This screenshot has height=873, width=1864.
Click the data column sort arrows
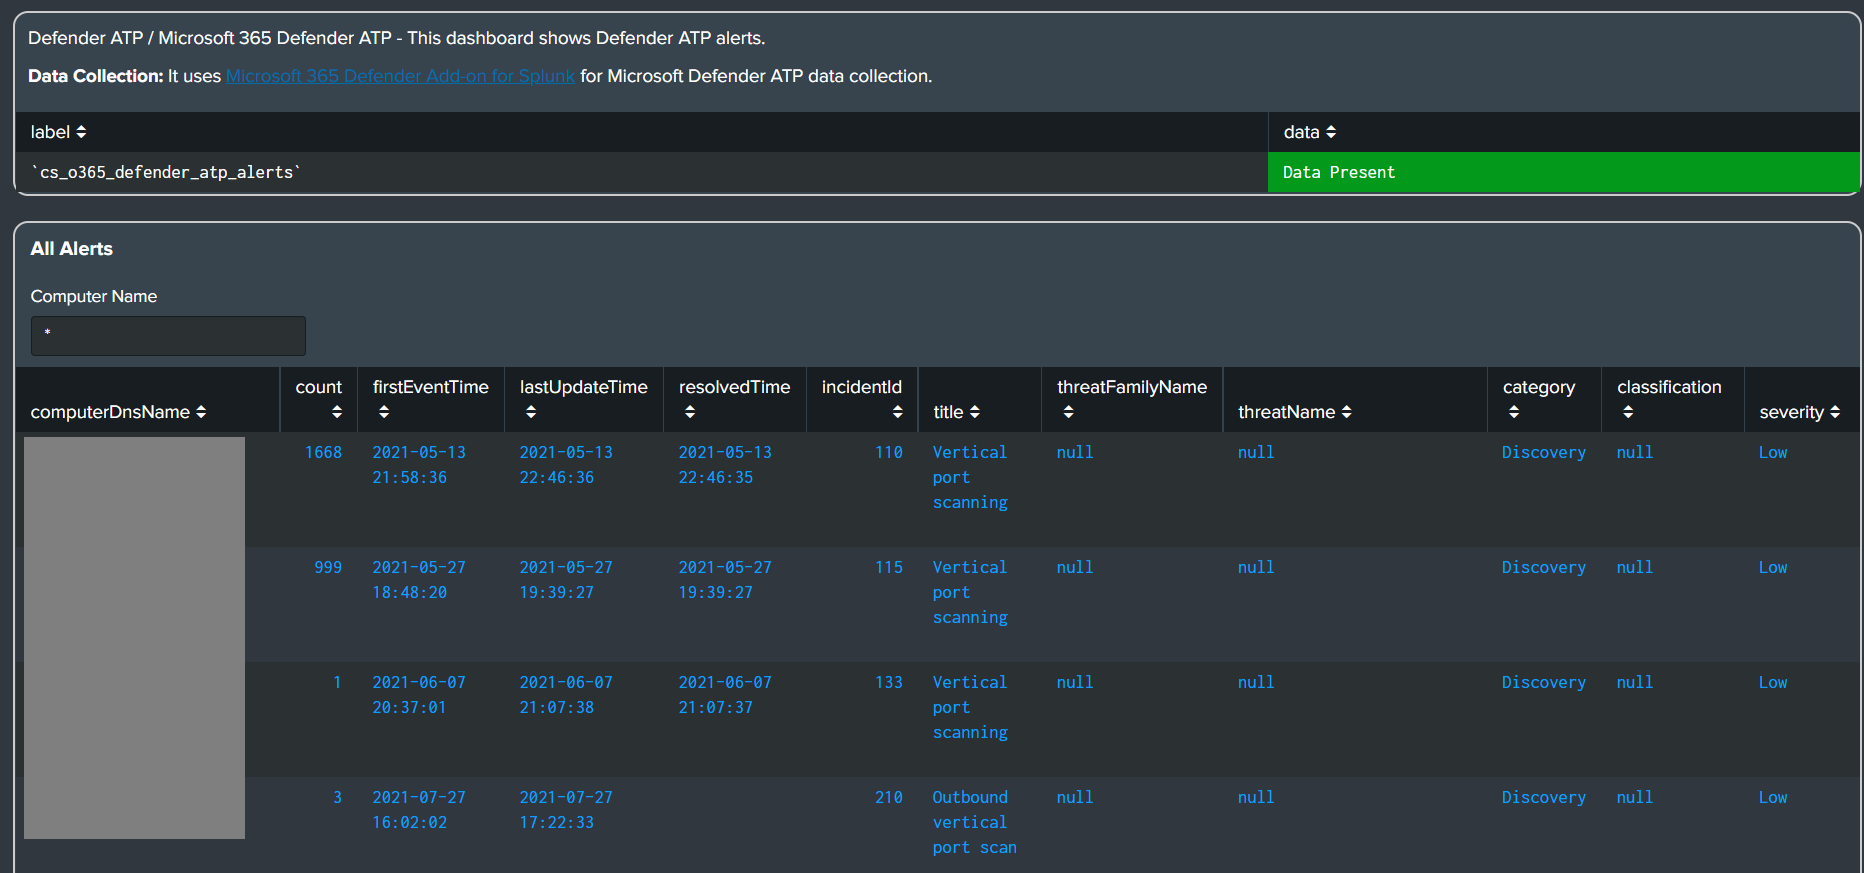(x=1331, y=132)
